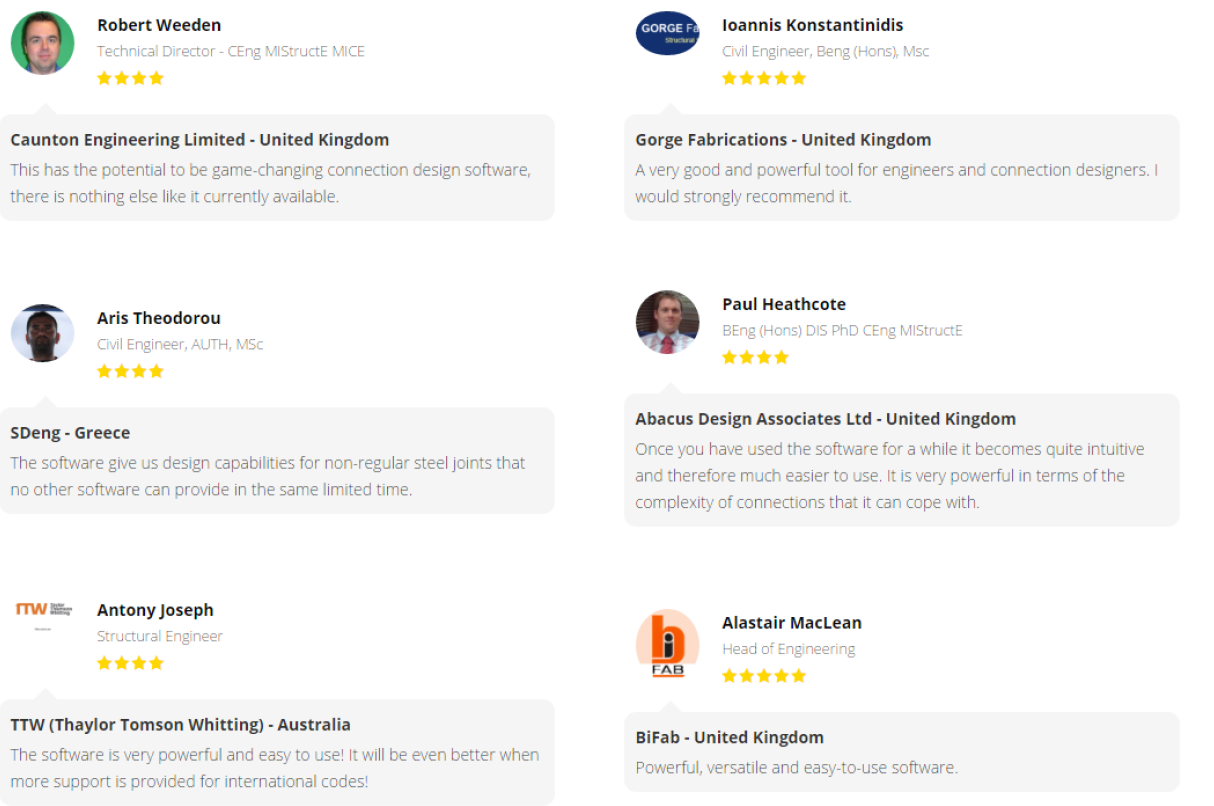
Task: Click the Caunton Engineering Limited heading
Action: pos(199,140)
